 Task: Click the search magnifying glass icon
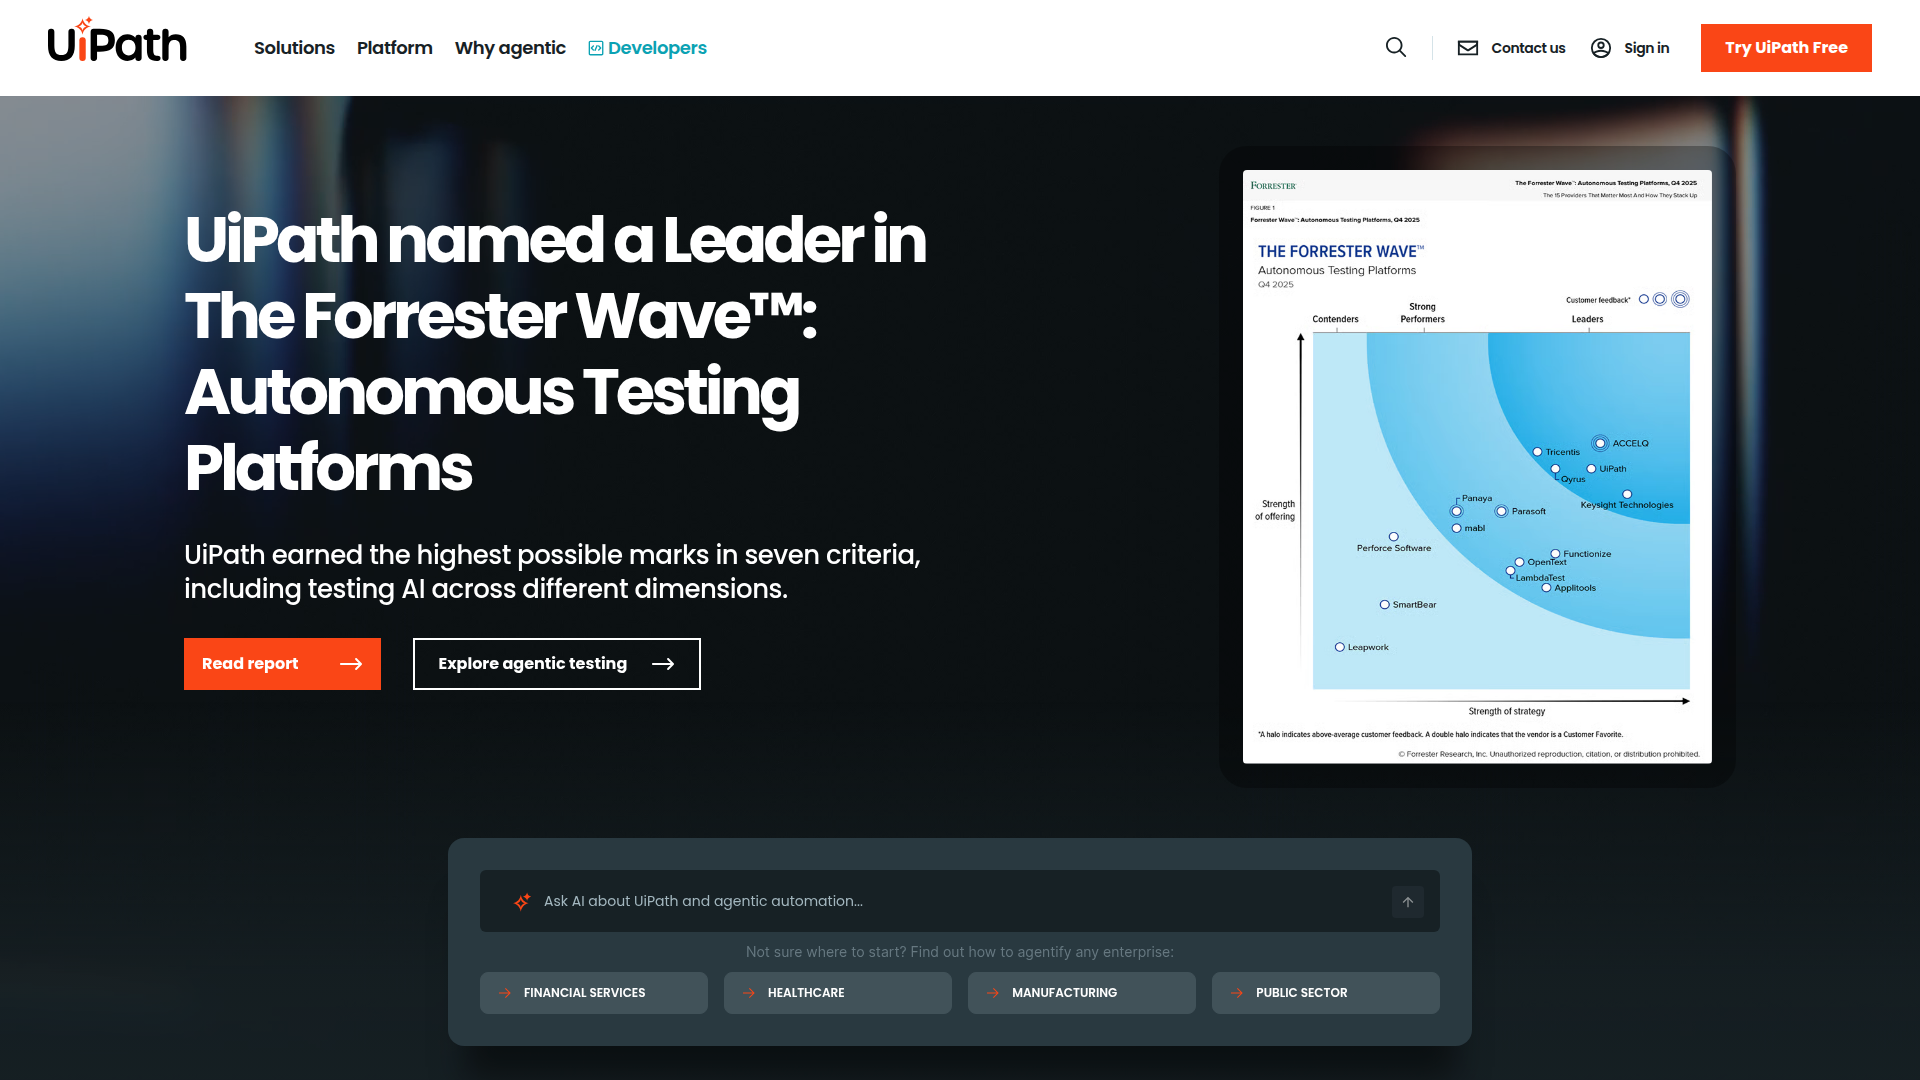[1396, 47]
